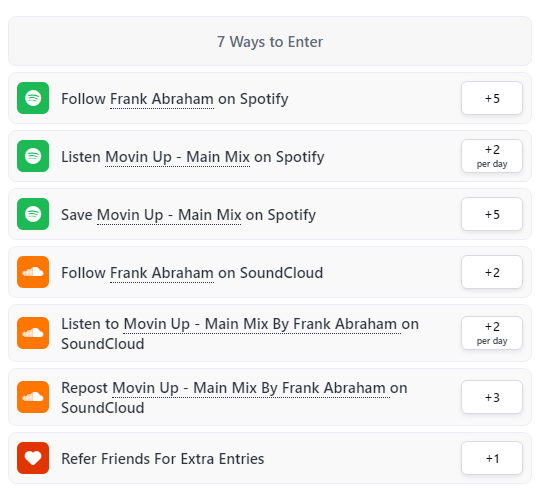This screenshot has height=490, width=540.
Task: Click the SoundCloud icon beside Repost Movin Up
Action: (x=33, y=397)
